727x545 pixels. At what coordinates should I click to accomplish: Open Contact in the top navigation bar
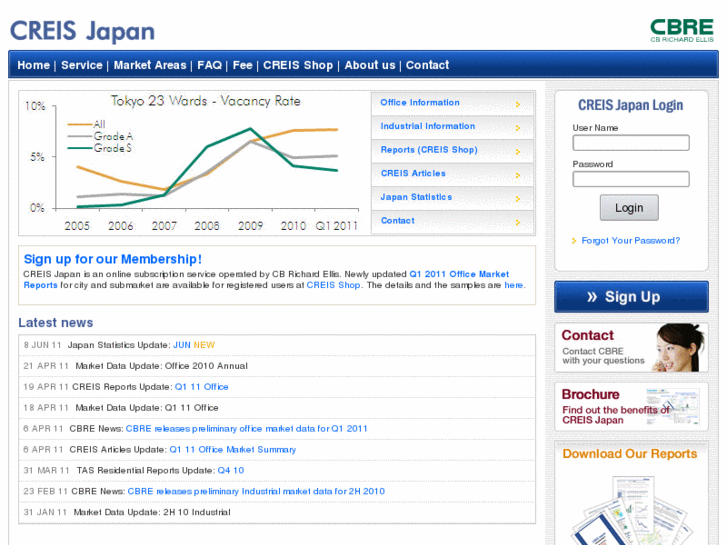(x=427, y=65)
